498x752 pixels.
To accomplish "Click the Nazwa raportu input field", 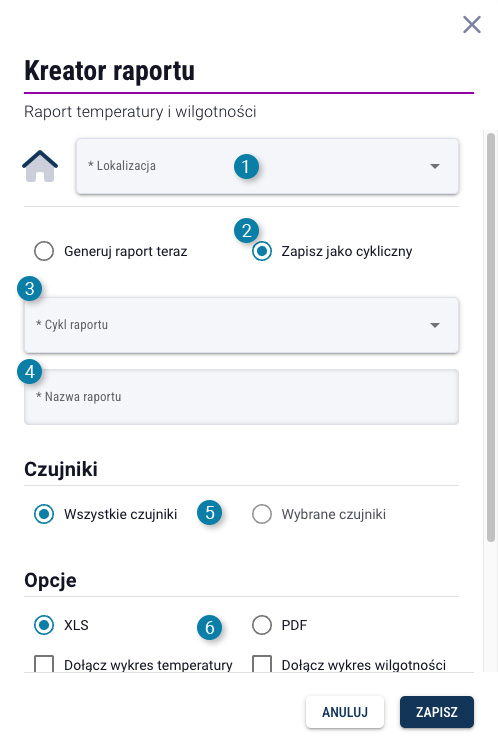I will [x=241, y=397].
